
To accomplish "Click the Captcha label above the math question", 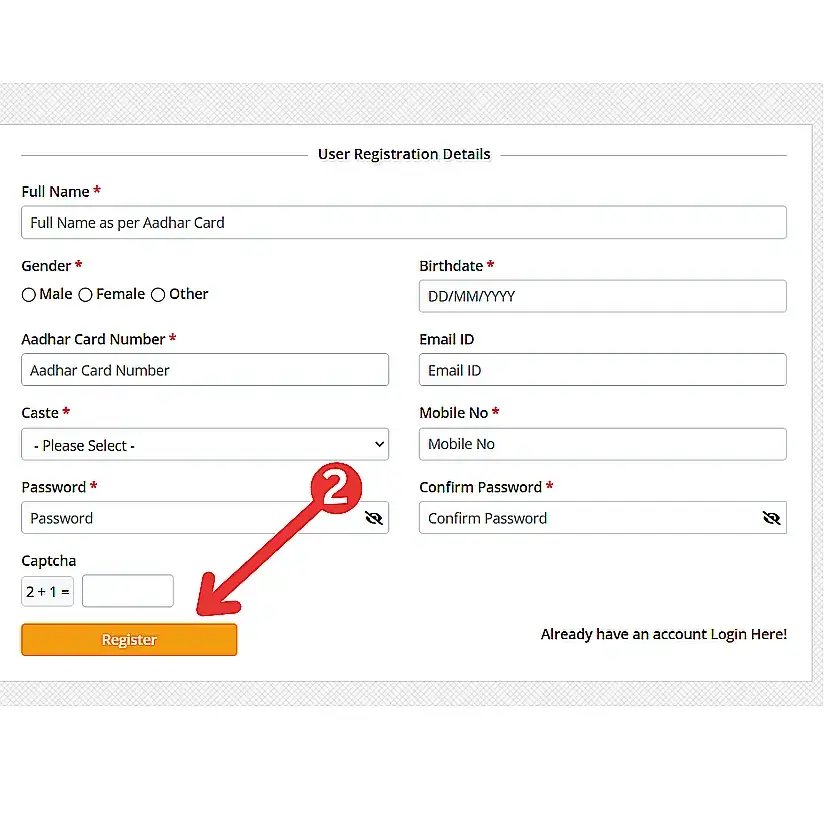I will point(48,561).
